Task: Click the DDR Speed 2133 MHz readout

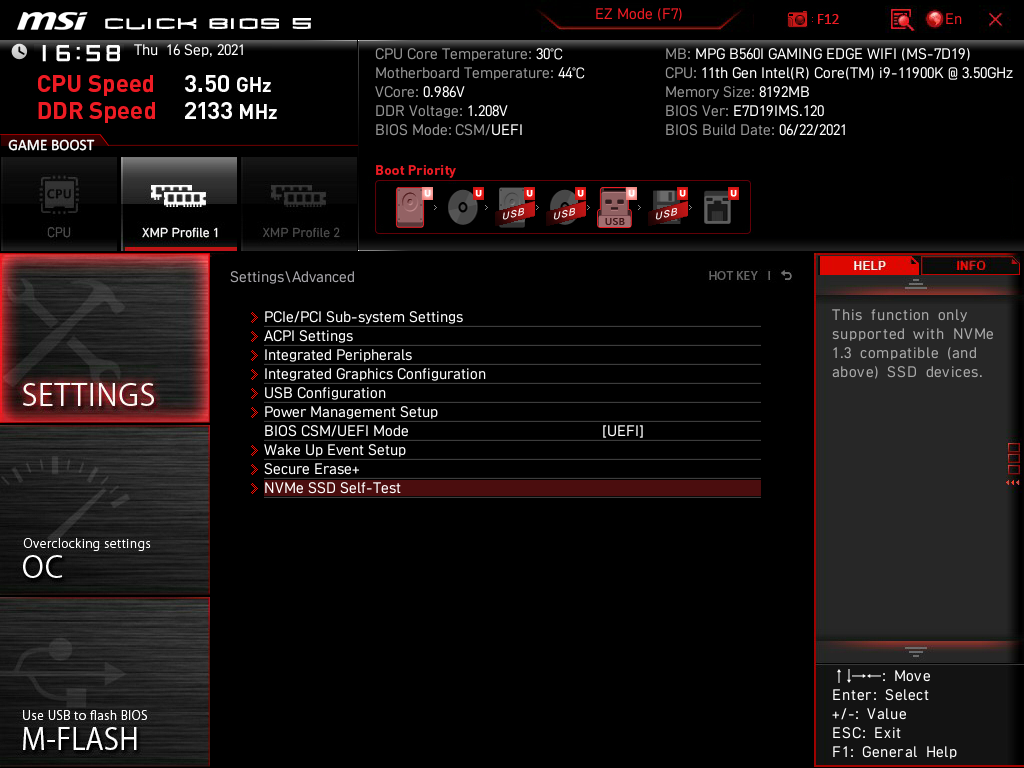Action: pyautogui.click(x=157, y=111)
